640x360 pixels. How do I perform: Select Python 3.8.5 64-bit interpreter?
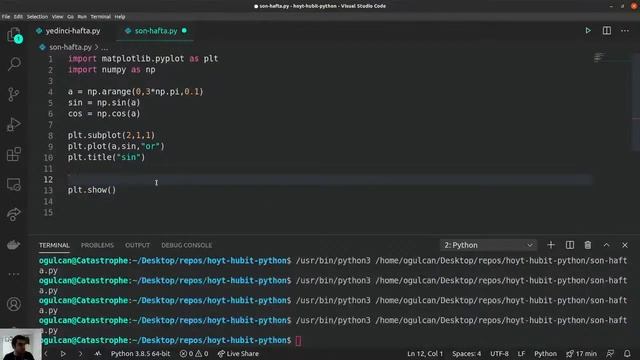pyautogui.click(x=140, y=353)
